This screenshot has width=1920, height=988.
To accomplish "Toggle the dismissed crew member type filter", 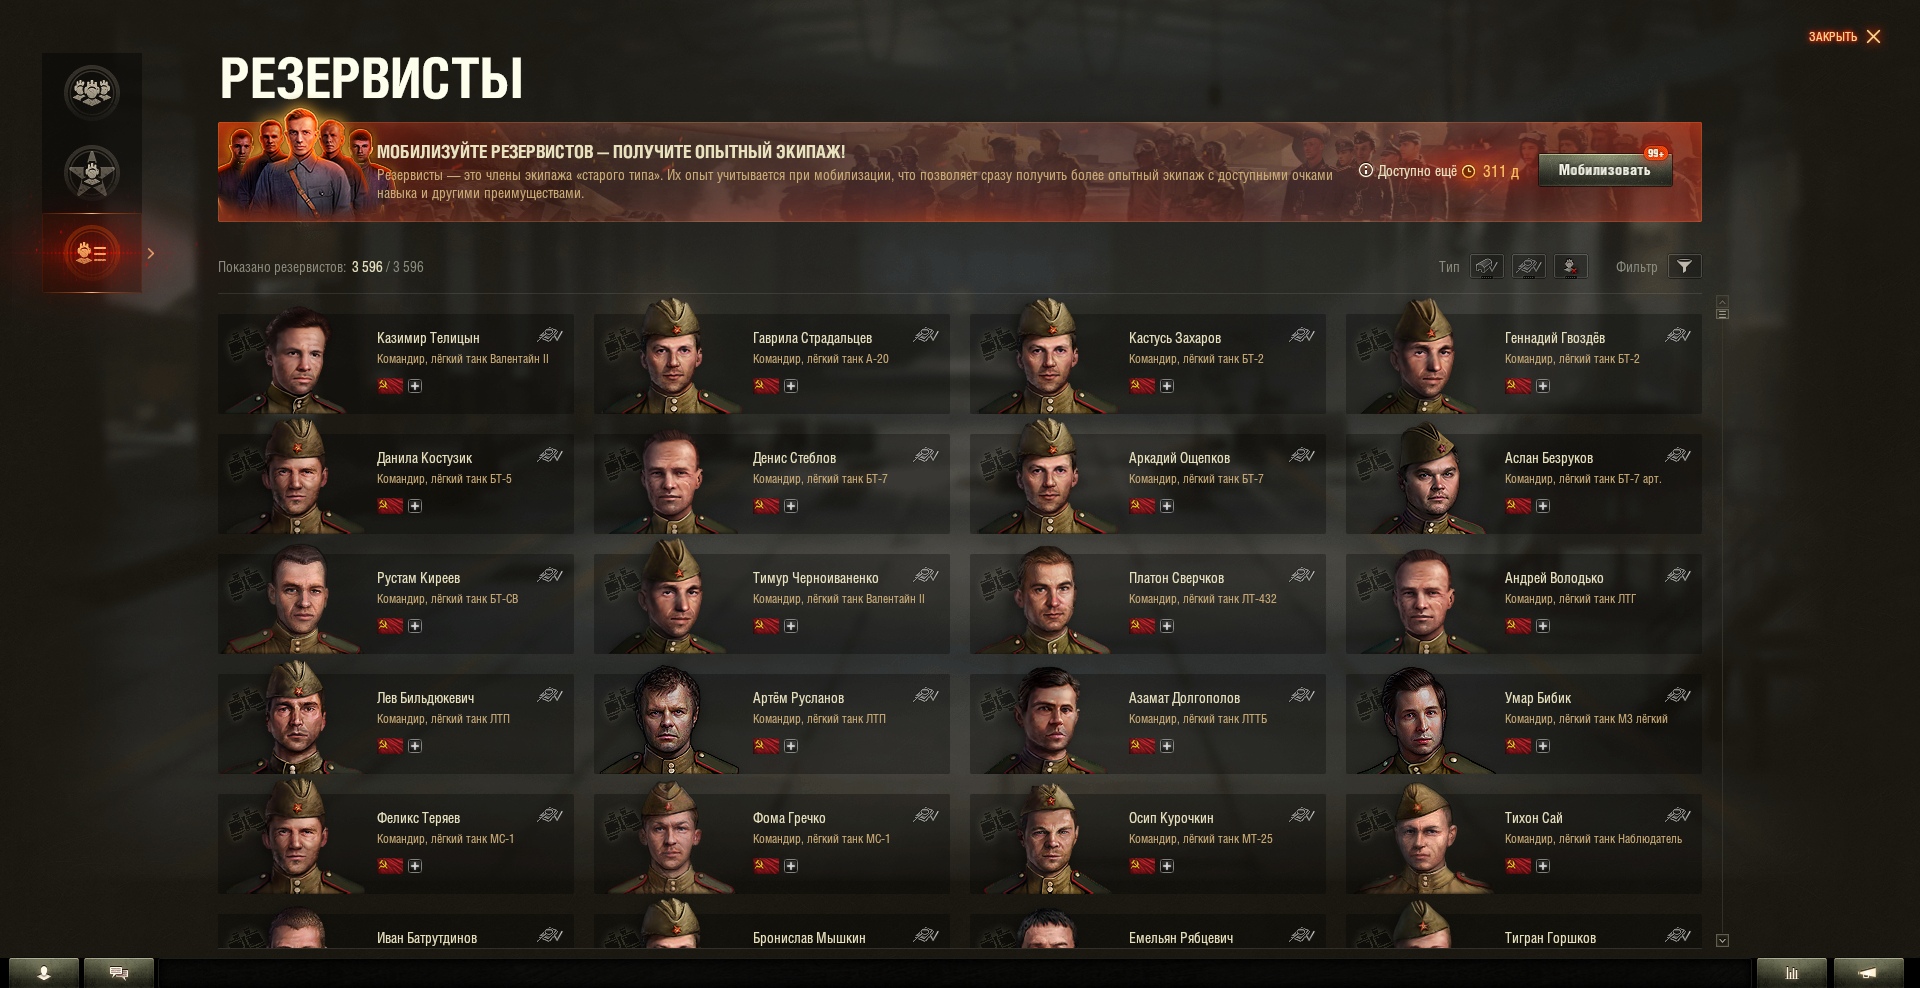I will pyautogui.click(x=1571, y=267).
